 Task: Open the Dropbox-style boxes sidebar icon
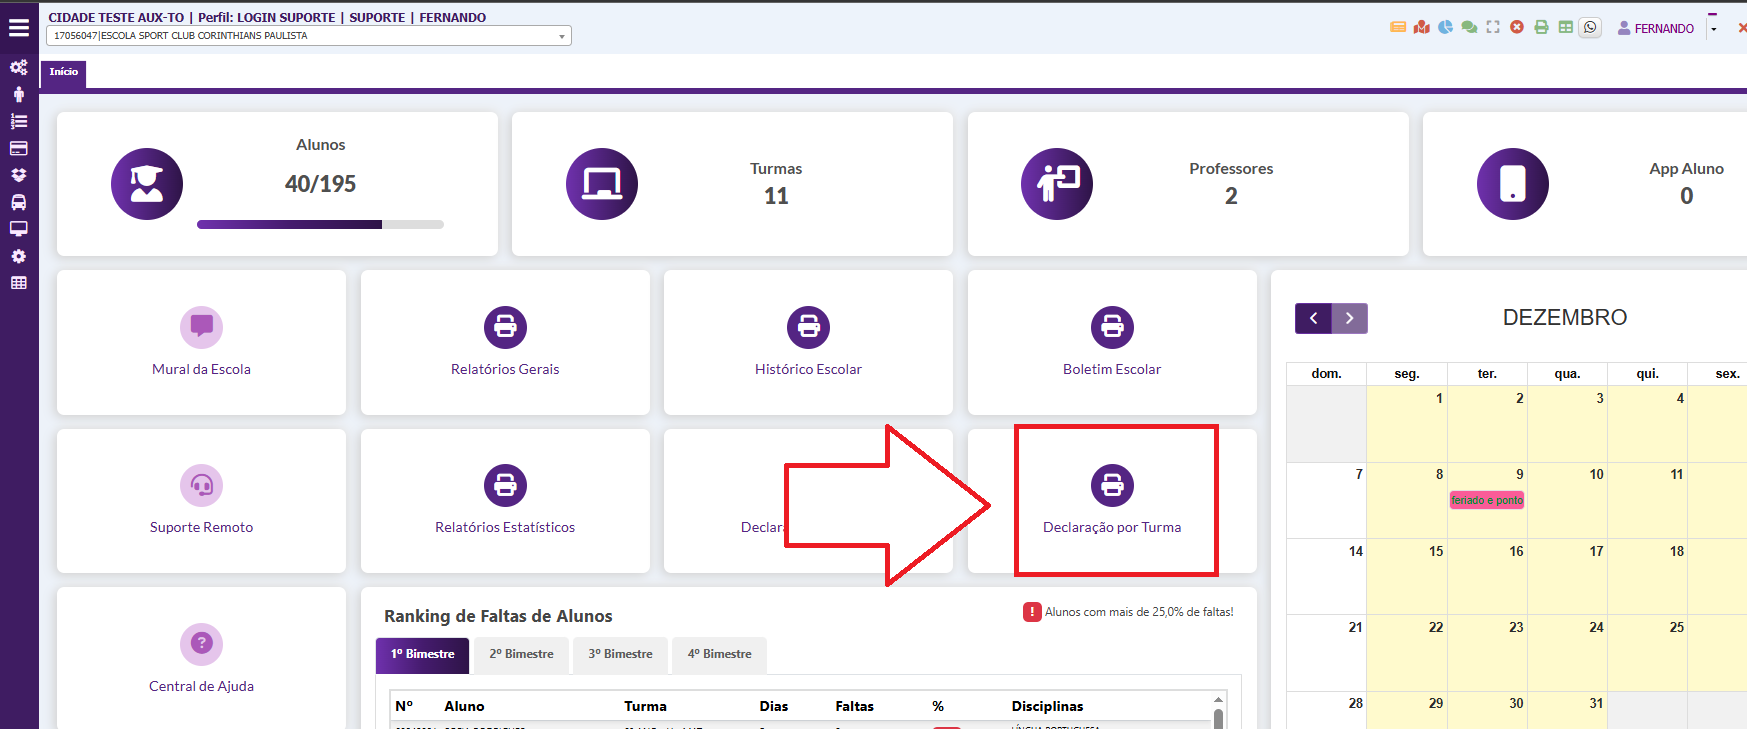pyautogui.click(x=18, y=175)
